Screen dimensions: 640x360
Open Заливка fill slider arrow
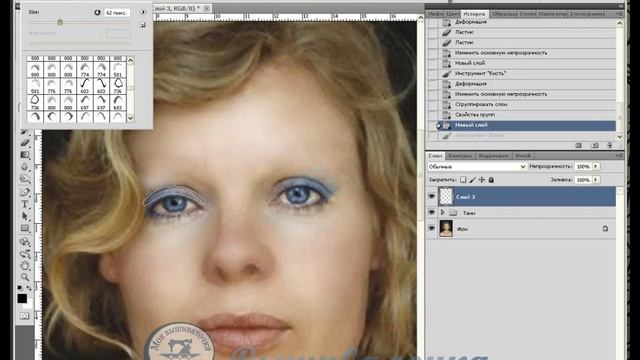(x=596, y=180)
